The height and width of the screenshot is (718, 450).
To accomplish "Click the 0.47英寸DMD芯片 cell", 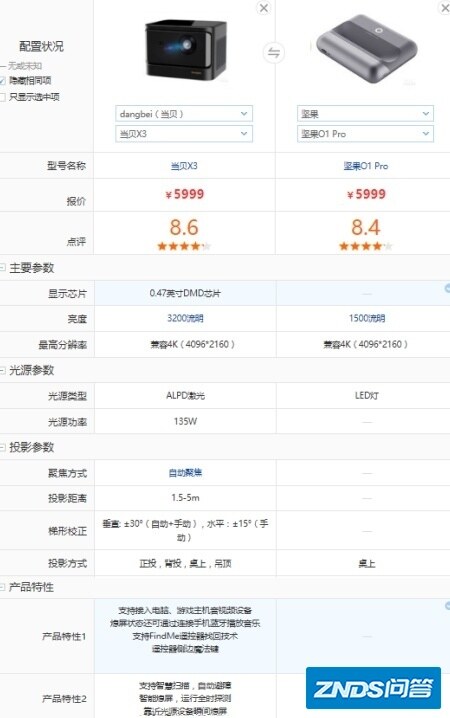I will (x=185, y=293).
